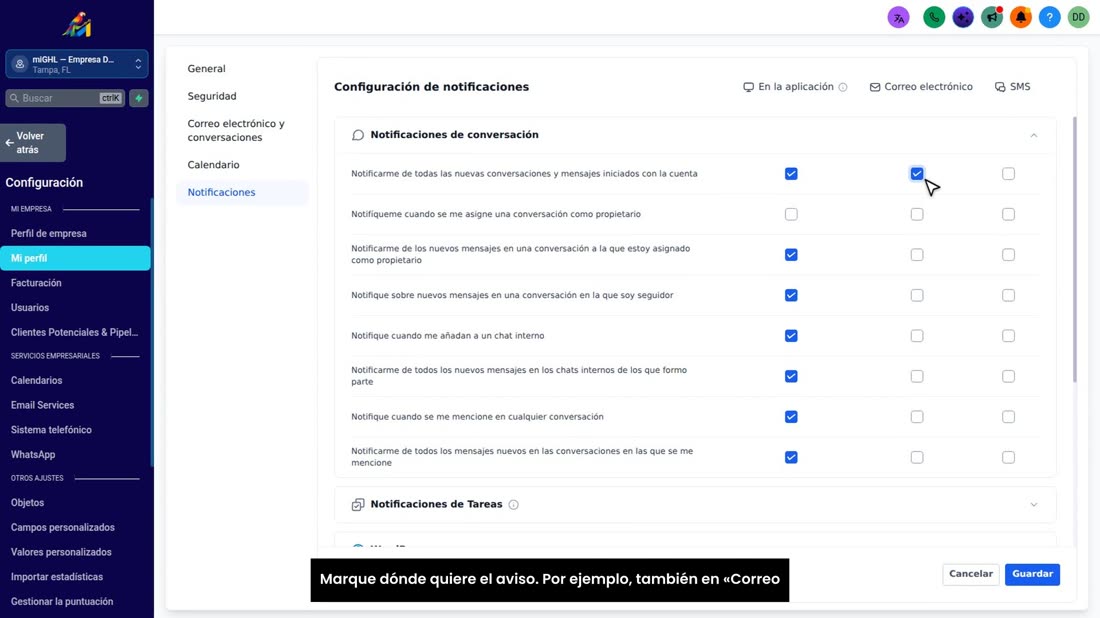This screenshot has width=1100, height=618.
Task: Uncheck in-app for all new conversations notification
Action: coord(791,173)
